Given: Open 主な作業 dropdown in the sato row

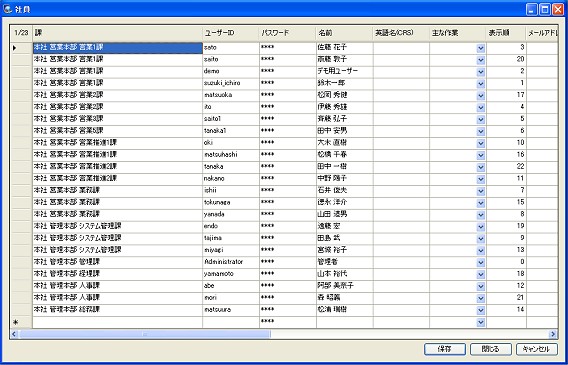Looking at the screenshot, I should (481, 48).
